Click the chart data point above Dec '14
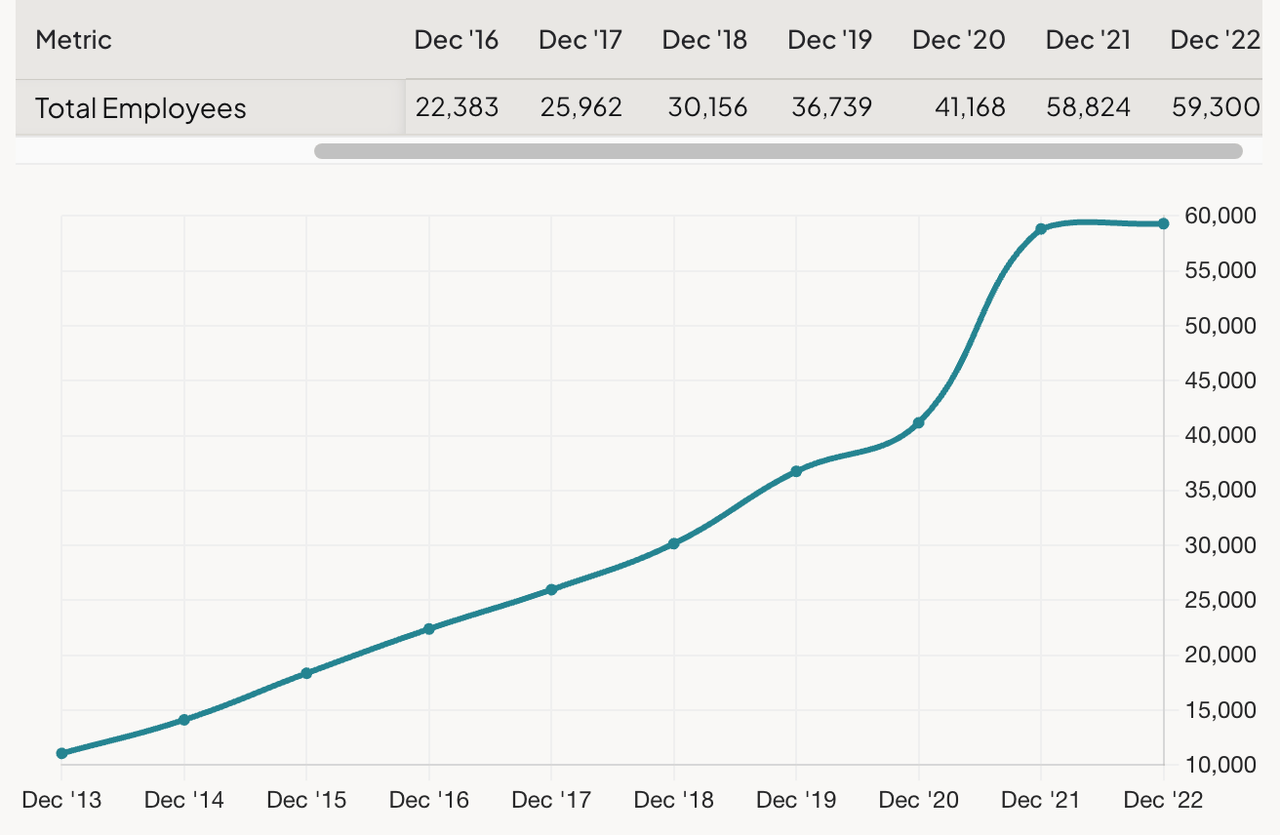Viewport: 1280px width, 835px height. (x=184, y=720)
